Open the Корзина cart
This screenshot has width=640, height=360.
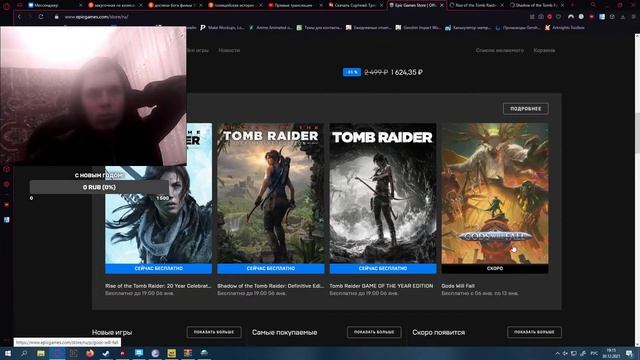click(x=544, y=50)
